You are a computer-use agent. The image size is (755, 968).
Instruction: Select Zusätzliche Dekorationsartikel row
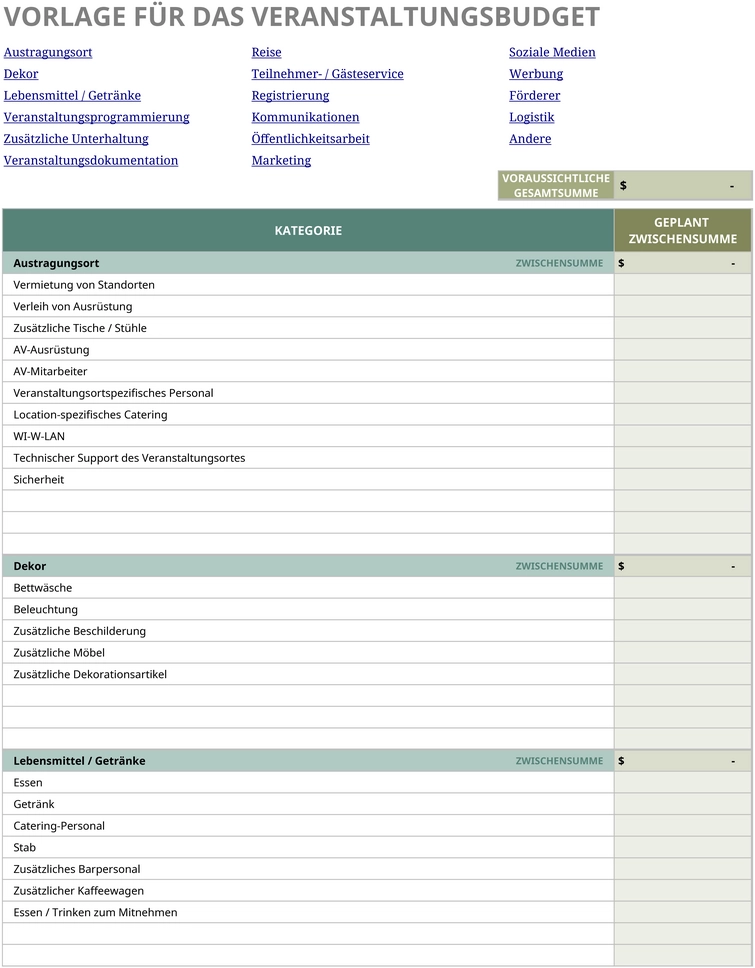coord(308,674)
